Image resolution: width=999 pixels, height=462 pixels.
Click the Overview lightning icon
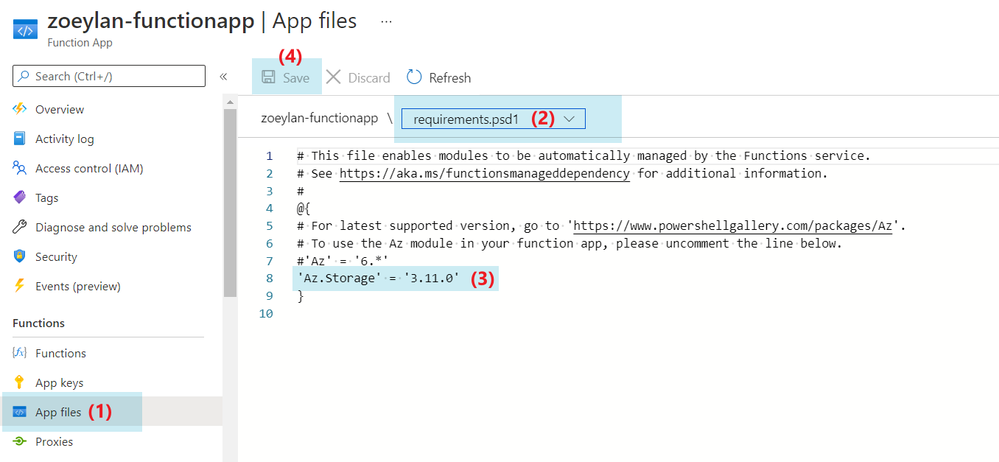(19, 109)
